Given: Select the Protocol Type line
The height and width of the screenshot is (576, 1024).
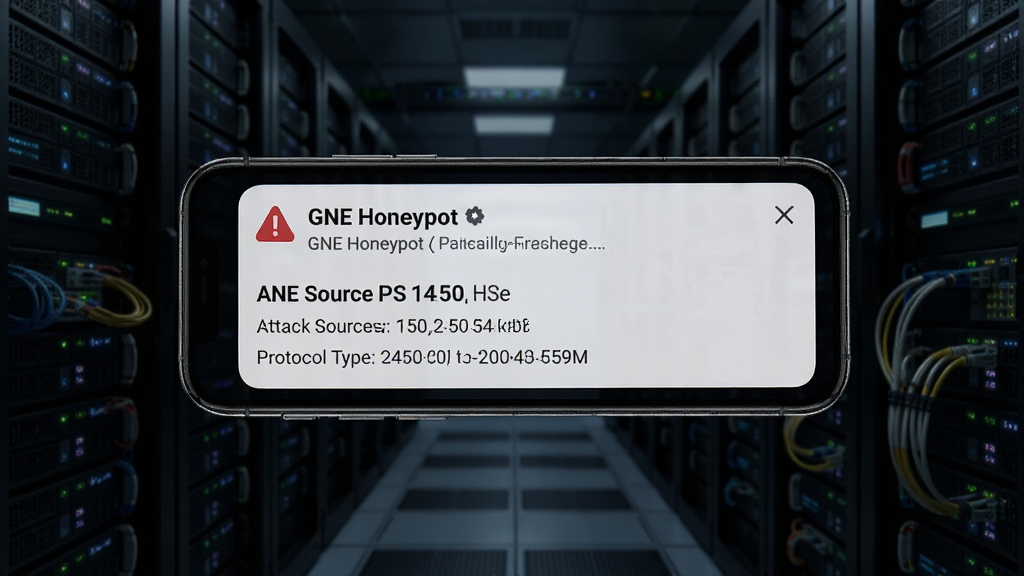Looking at the screenshot, I should (422, 358).
